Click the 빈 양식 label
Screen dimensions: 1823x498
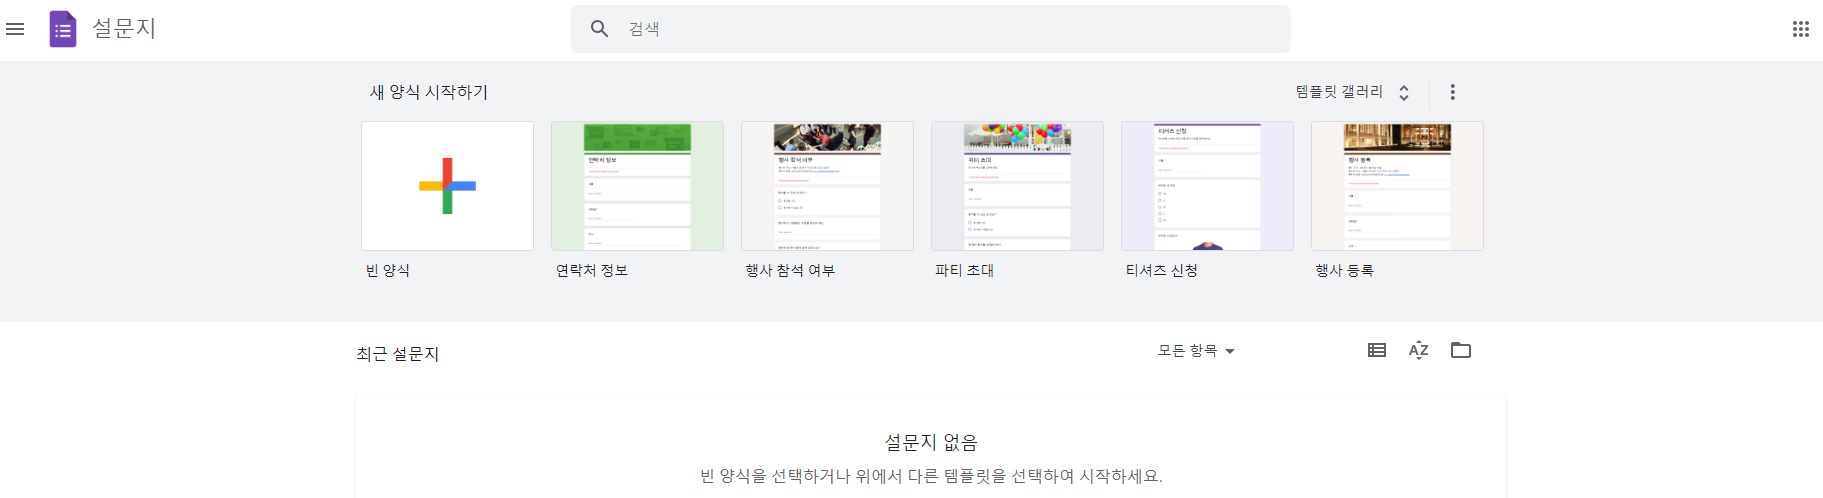click(x=388, y=271)
